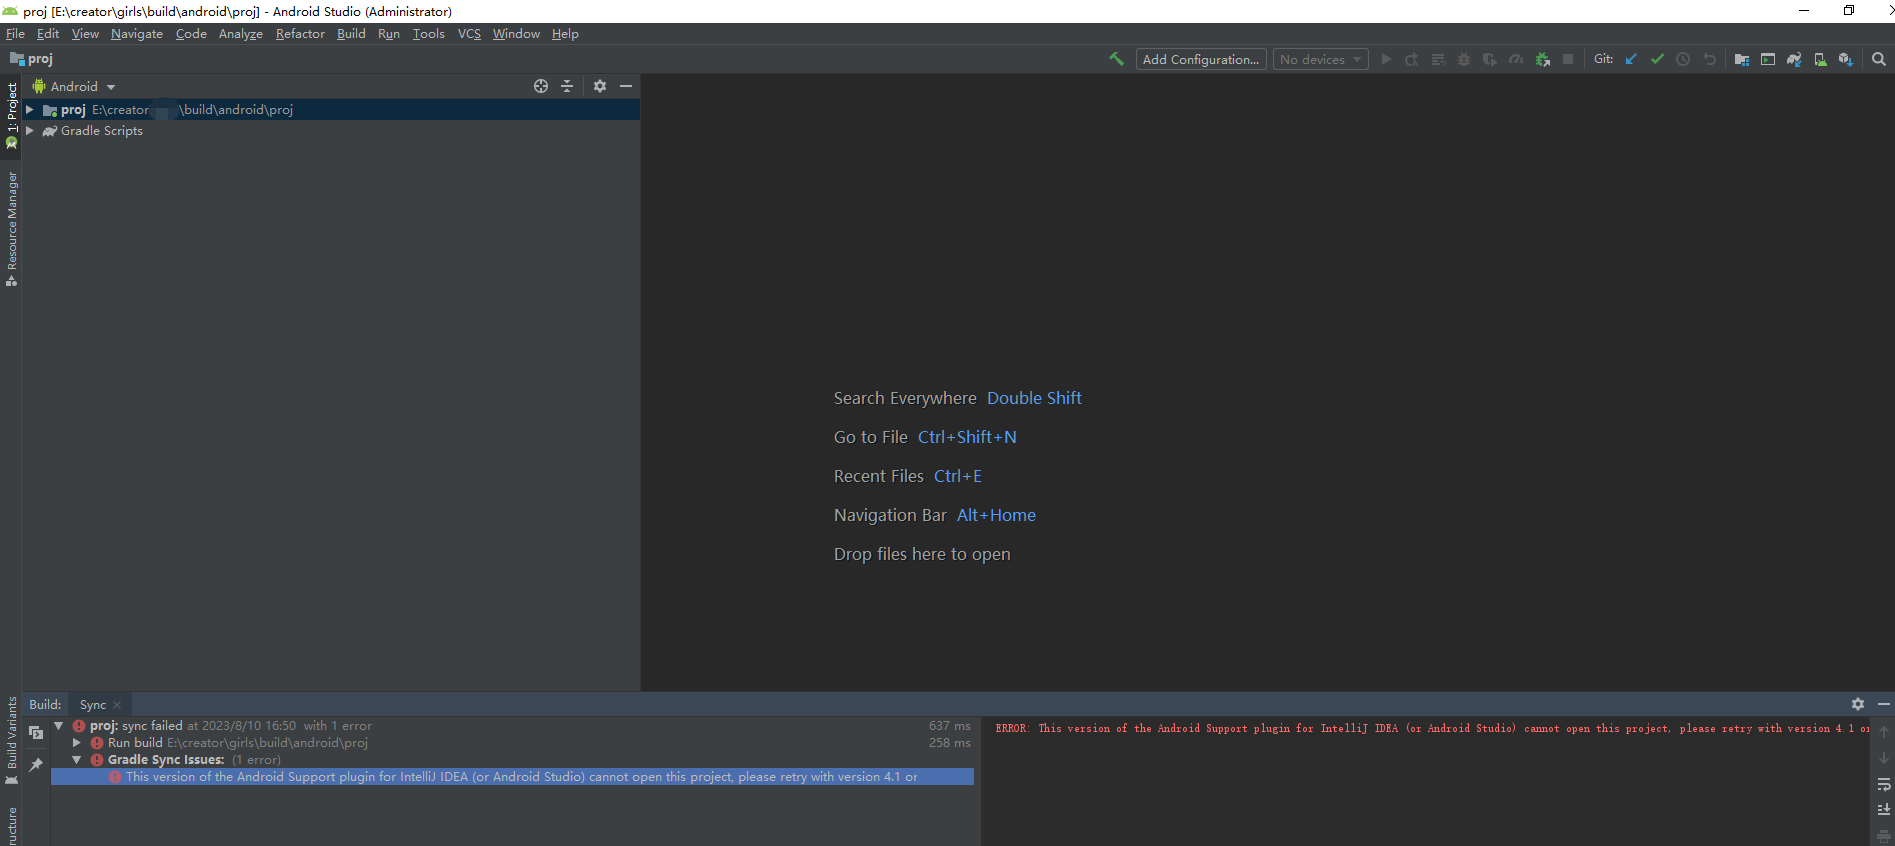Toggle the 1: Project side tab

pos(11,116)
